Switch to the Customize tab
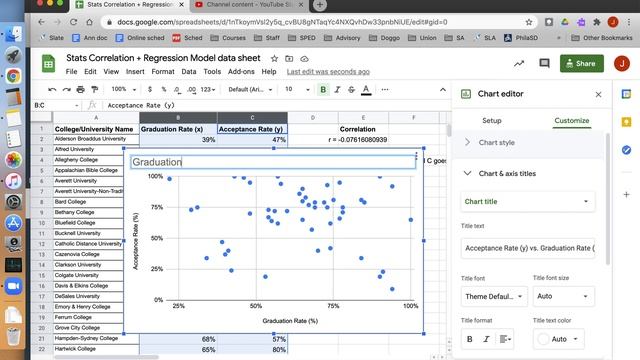The image size is (640, 360). (571, 121)
